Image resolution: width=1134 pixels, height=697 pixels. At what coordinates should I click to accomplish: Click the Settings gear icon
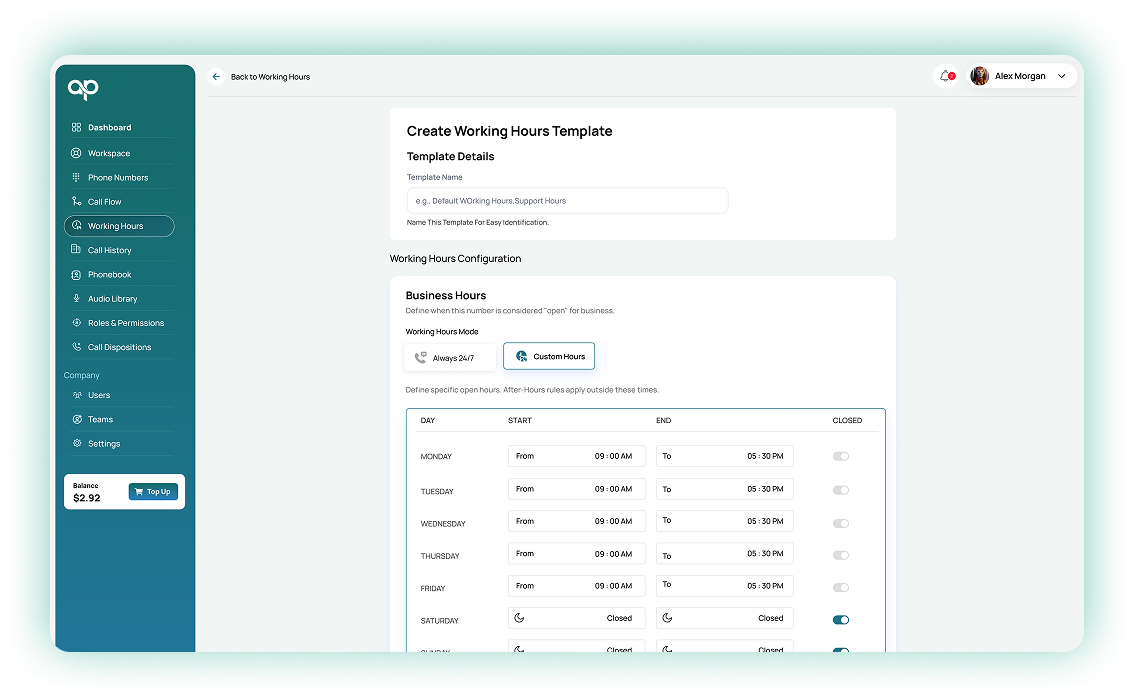click(76, 444)
